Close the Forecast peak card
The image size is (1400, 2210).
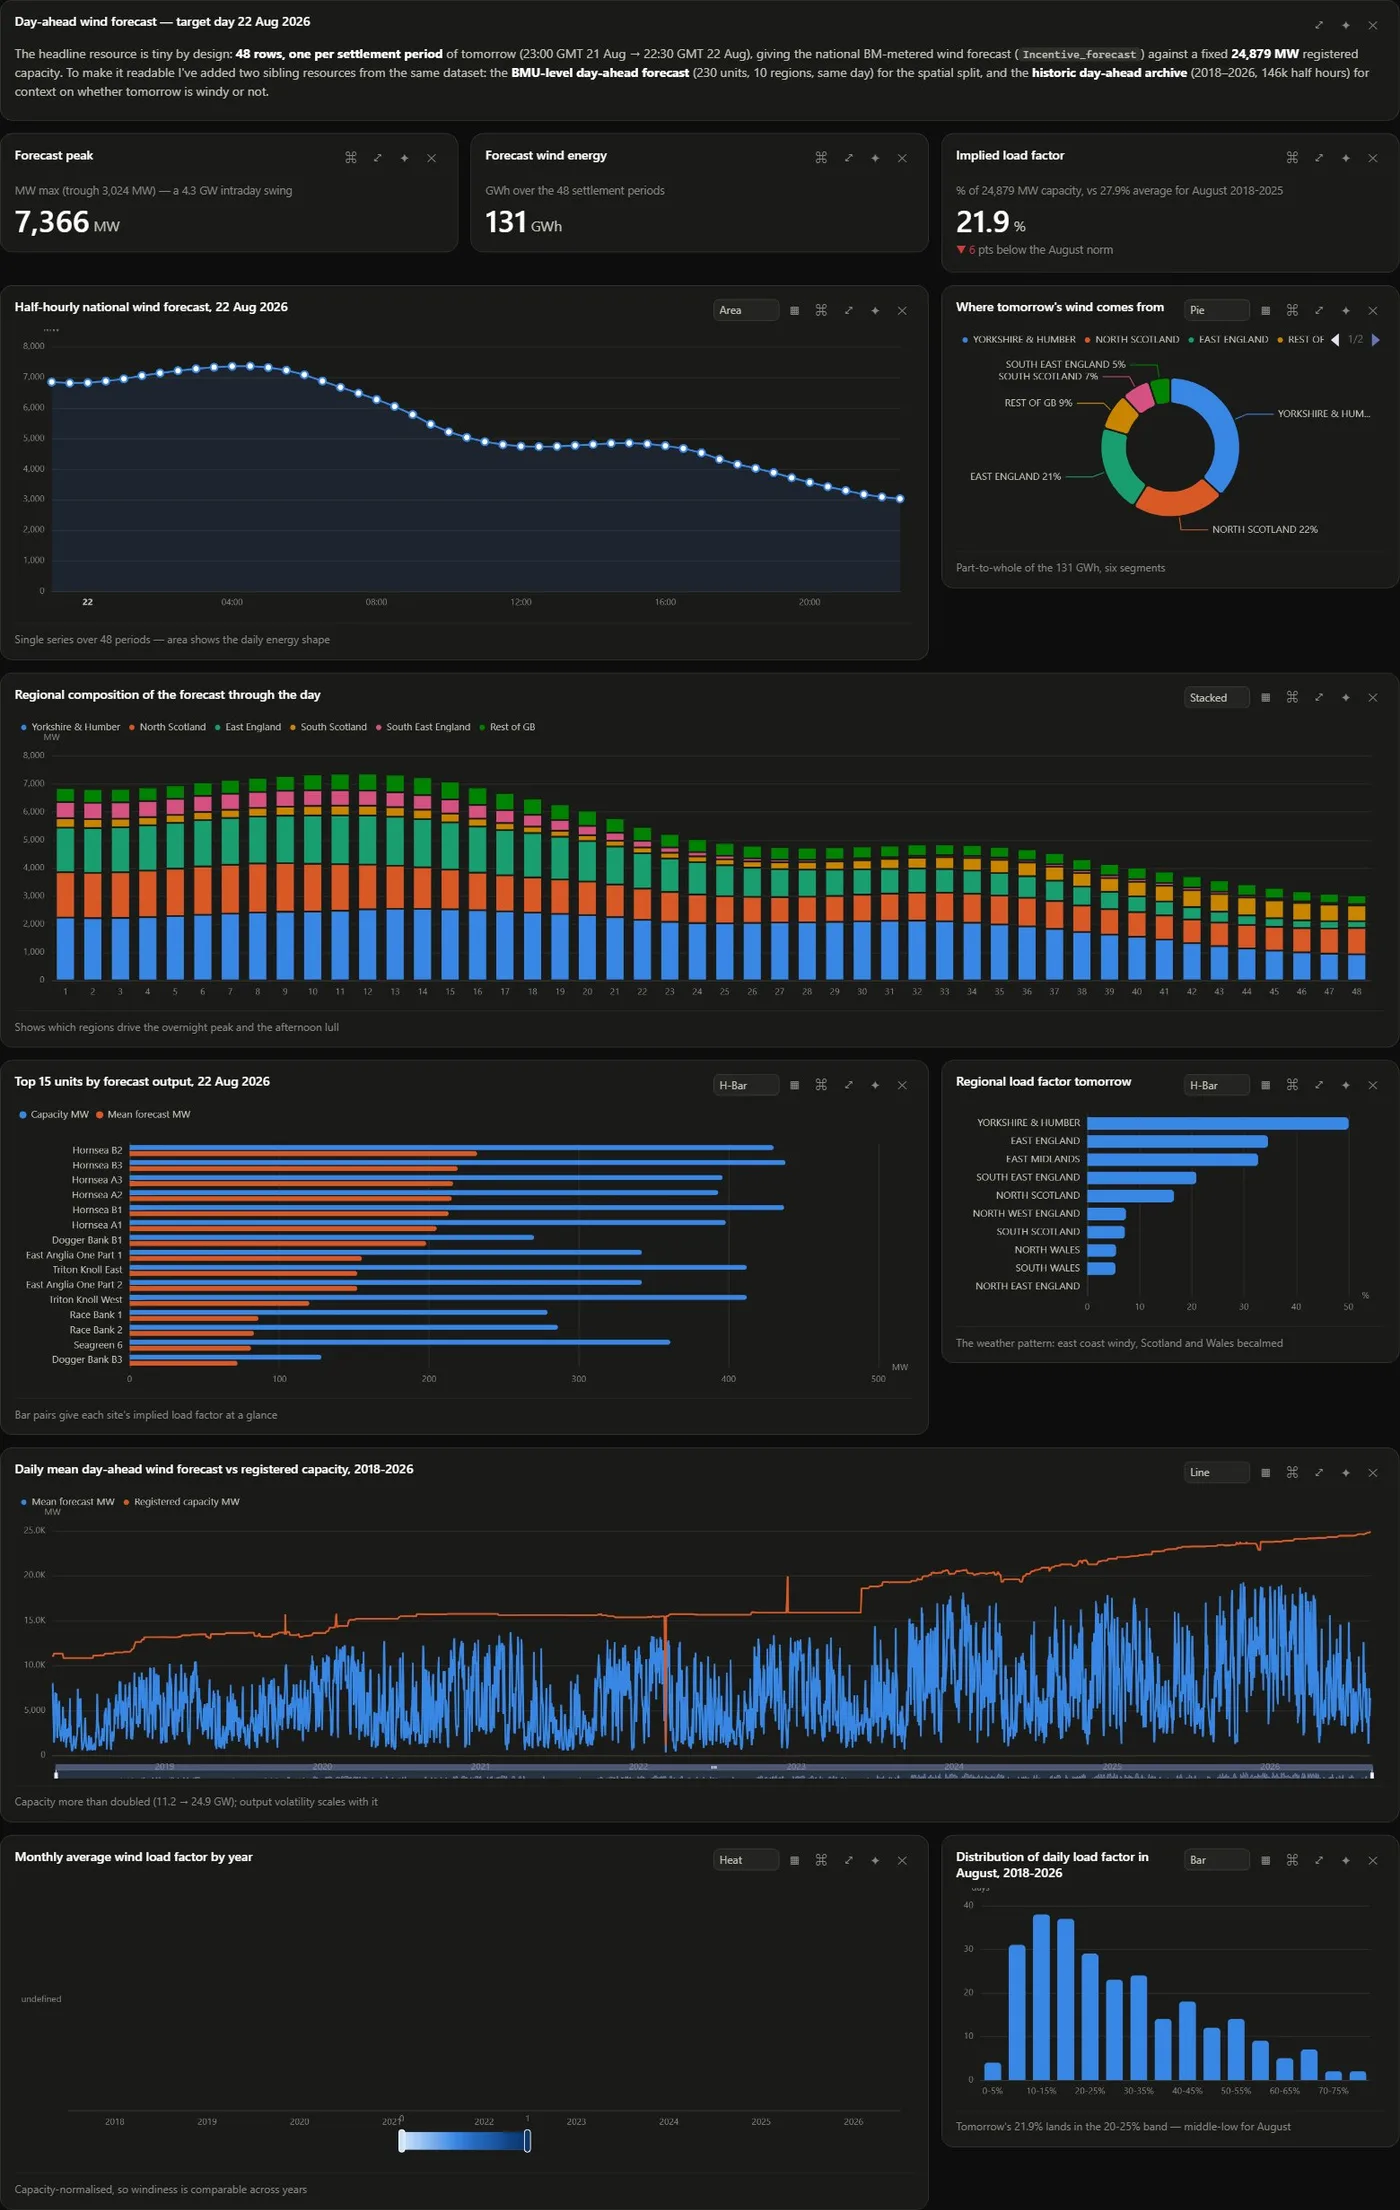point(432,158)
